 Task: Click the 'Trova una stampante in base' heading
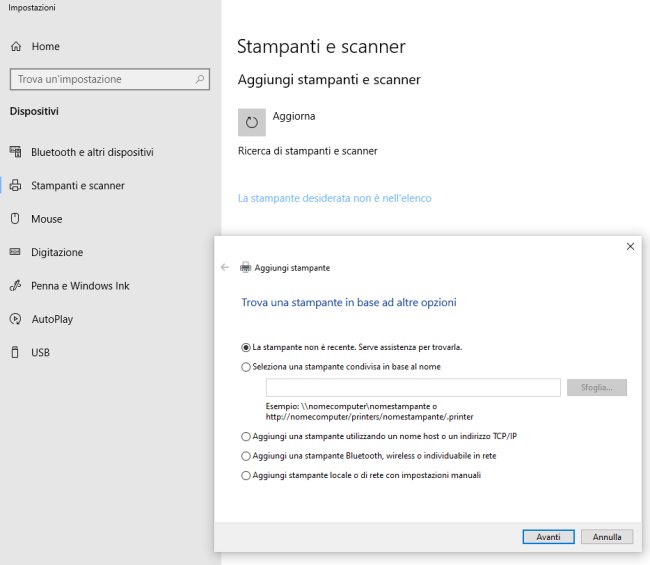pyautogui.click(x=349, y=303)
